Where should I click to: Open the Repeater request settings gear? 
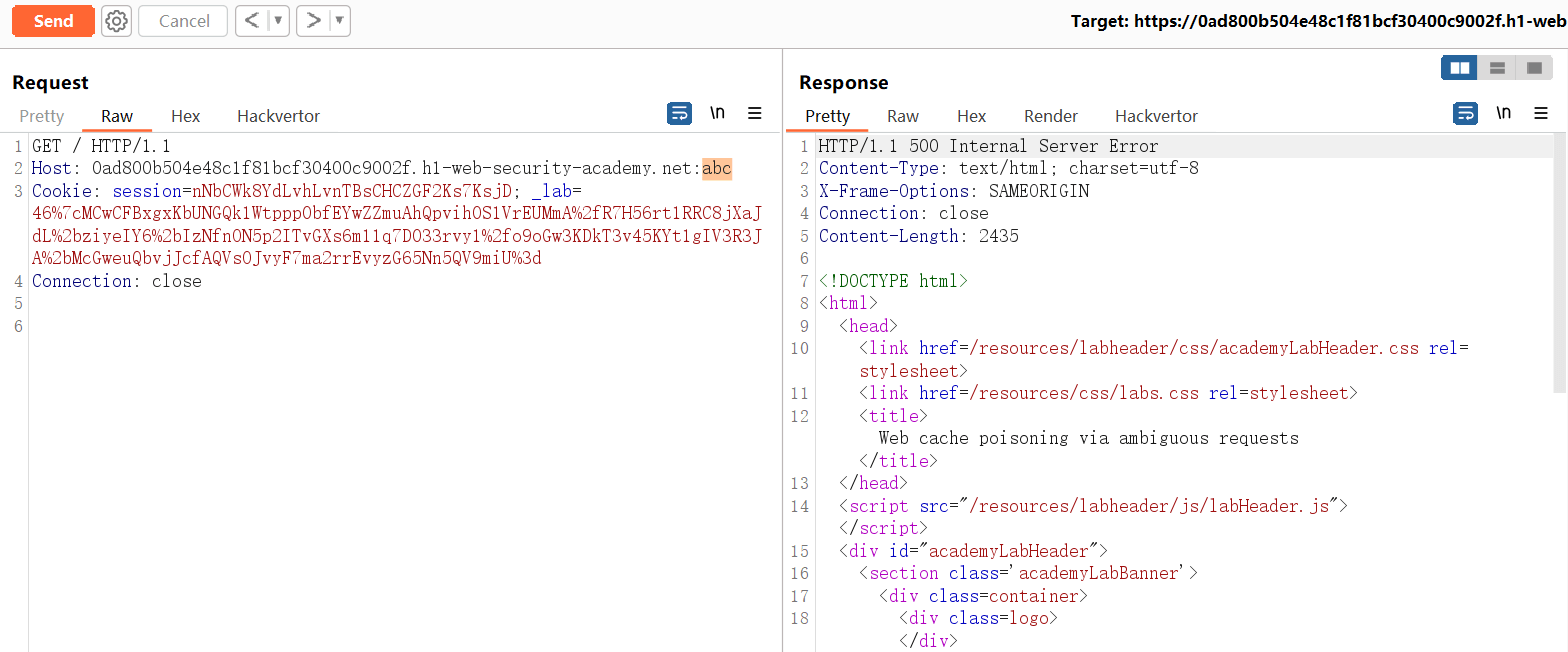point(117,21)
